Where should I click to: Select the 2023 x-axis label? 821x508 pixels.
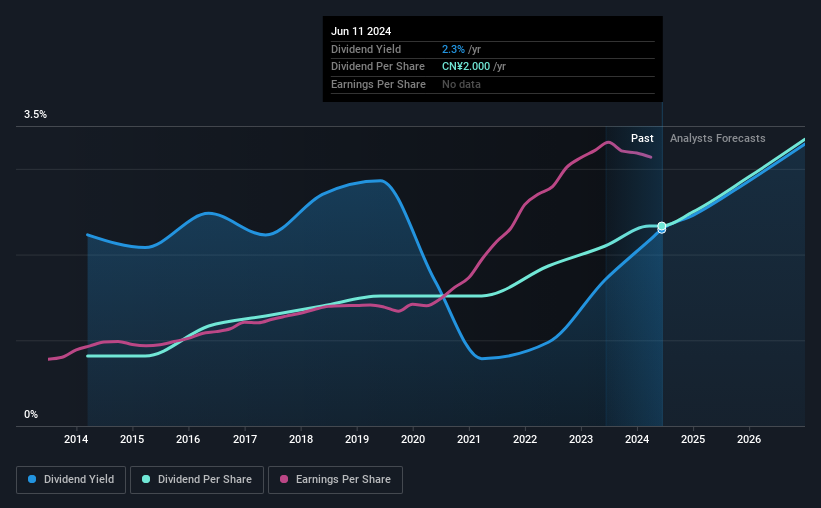(581, 439)
